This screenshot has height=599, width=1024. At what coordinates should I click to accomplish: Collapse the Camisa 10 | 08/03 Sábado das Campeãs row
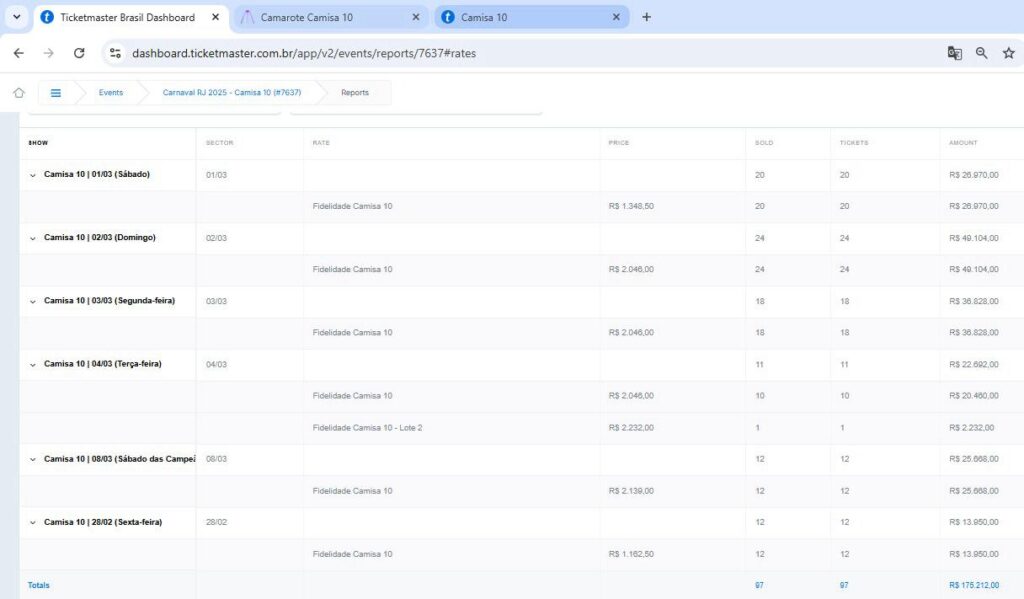pos(33,459)
